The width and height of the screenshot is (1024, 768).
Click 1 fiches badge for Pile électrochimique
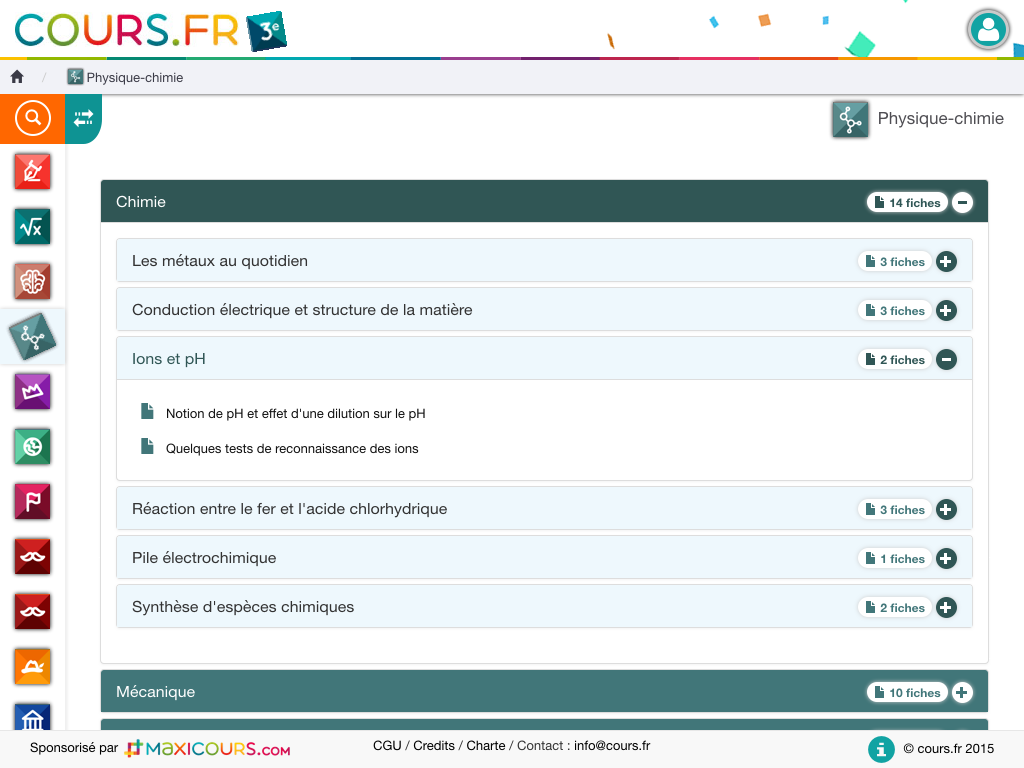coord(895,558)
